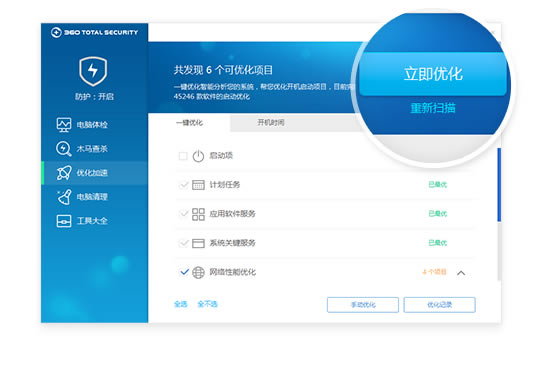Switch to the 开机时间 tab
540x365 pixels.
tap(271, 123)
